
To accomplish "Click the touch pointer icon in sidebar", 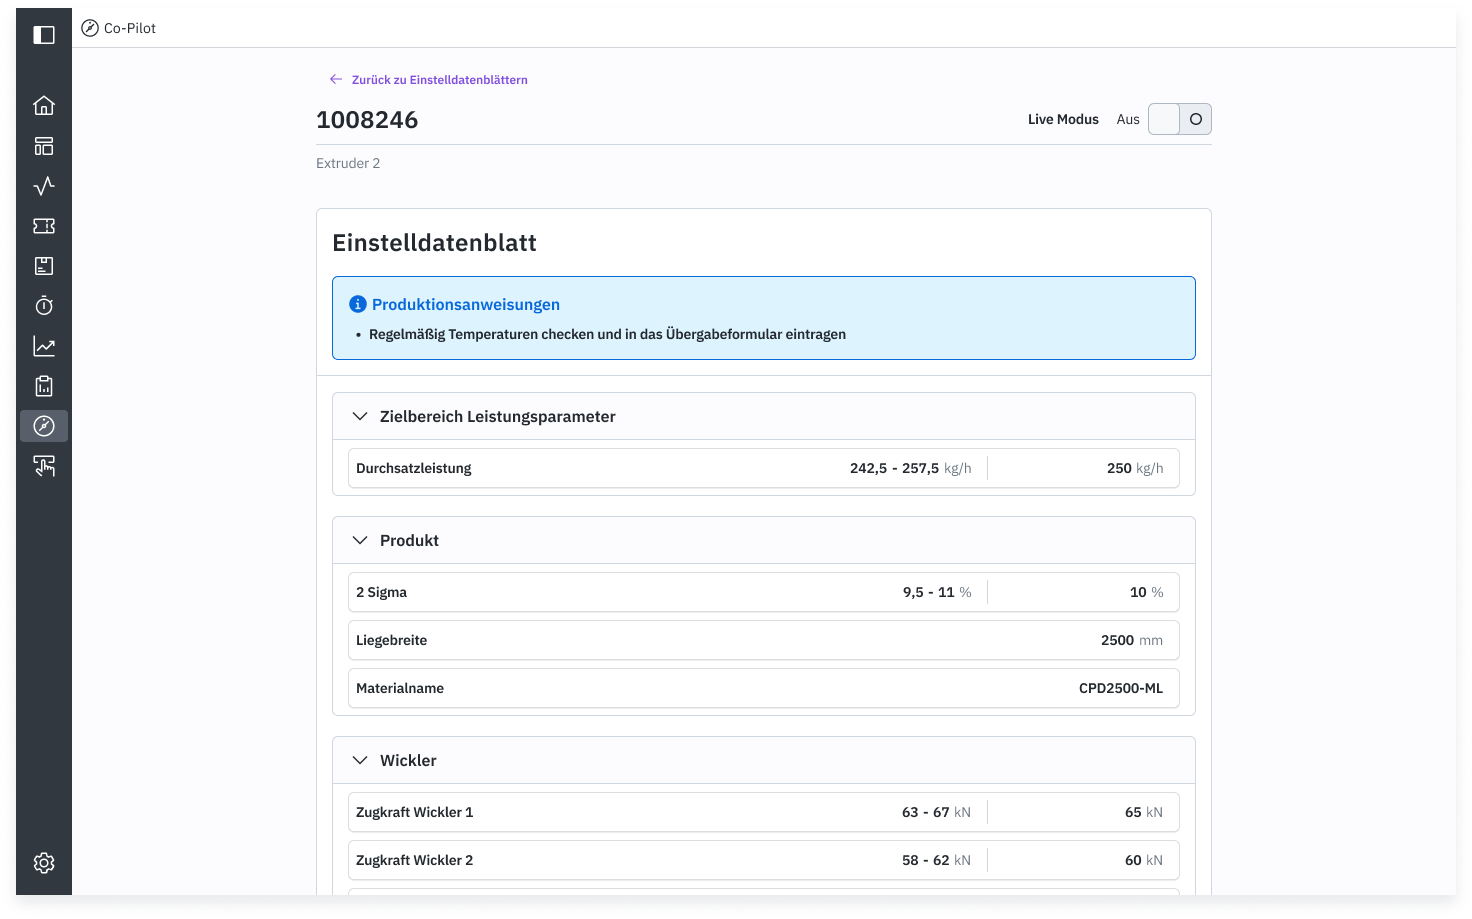I will [44, 466].
